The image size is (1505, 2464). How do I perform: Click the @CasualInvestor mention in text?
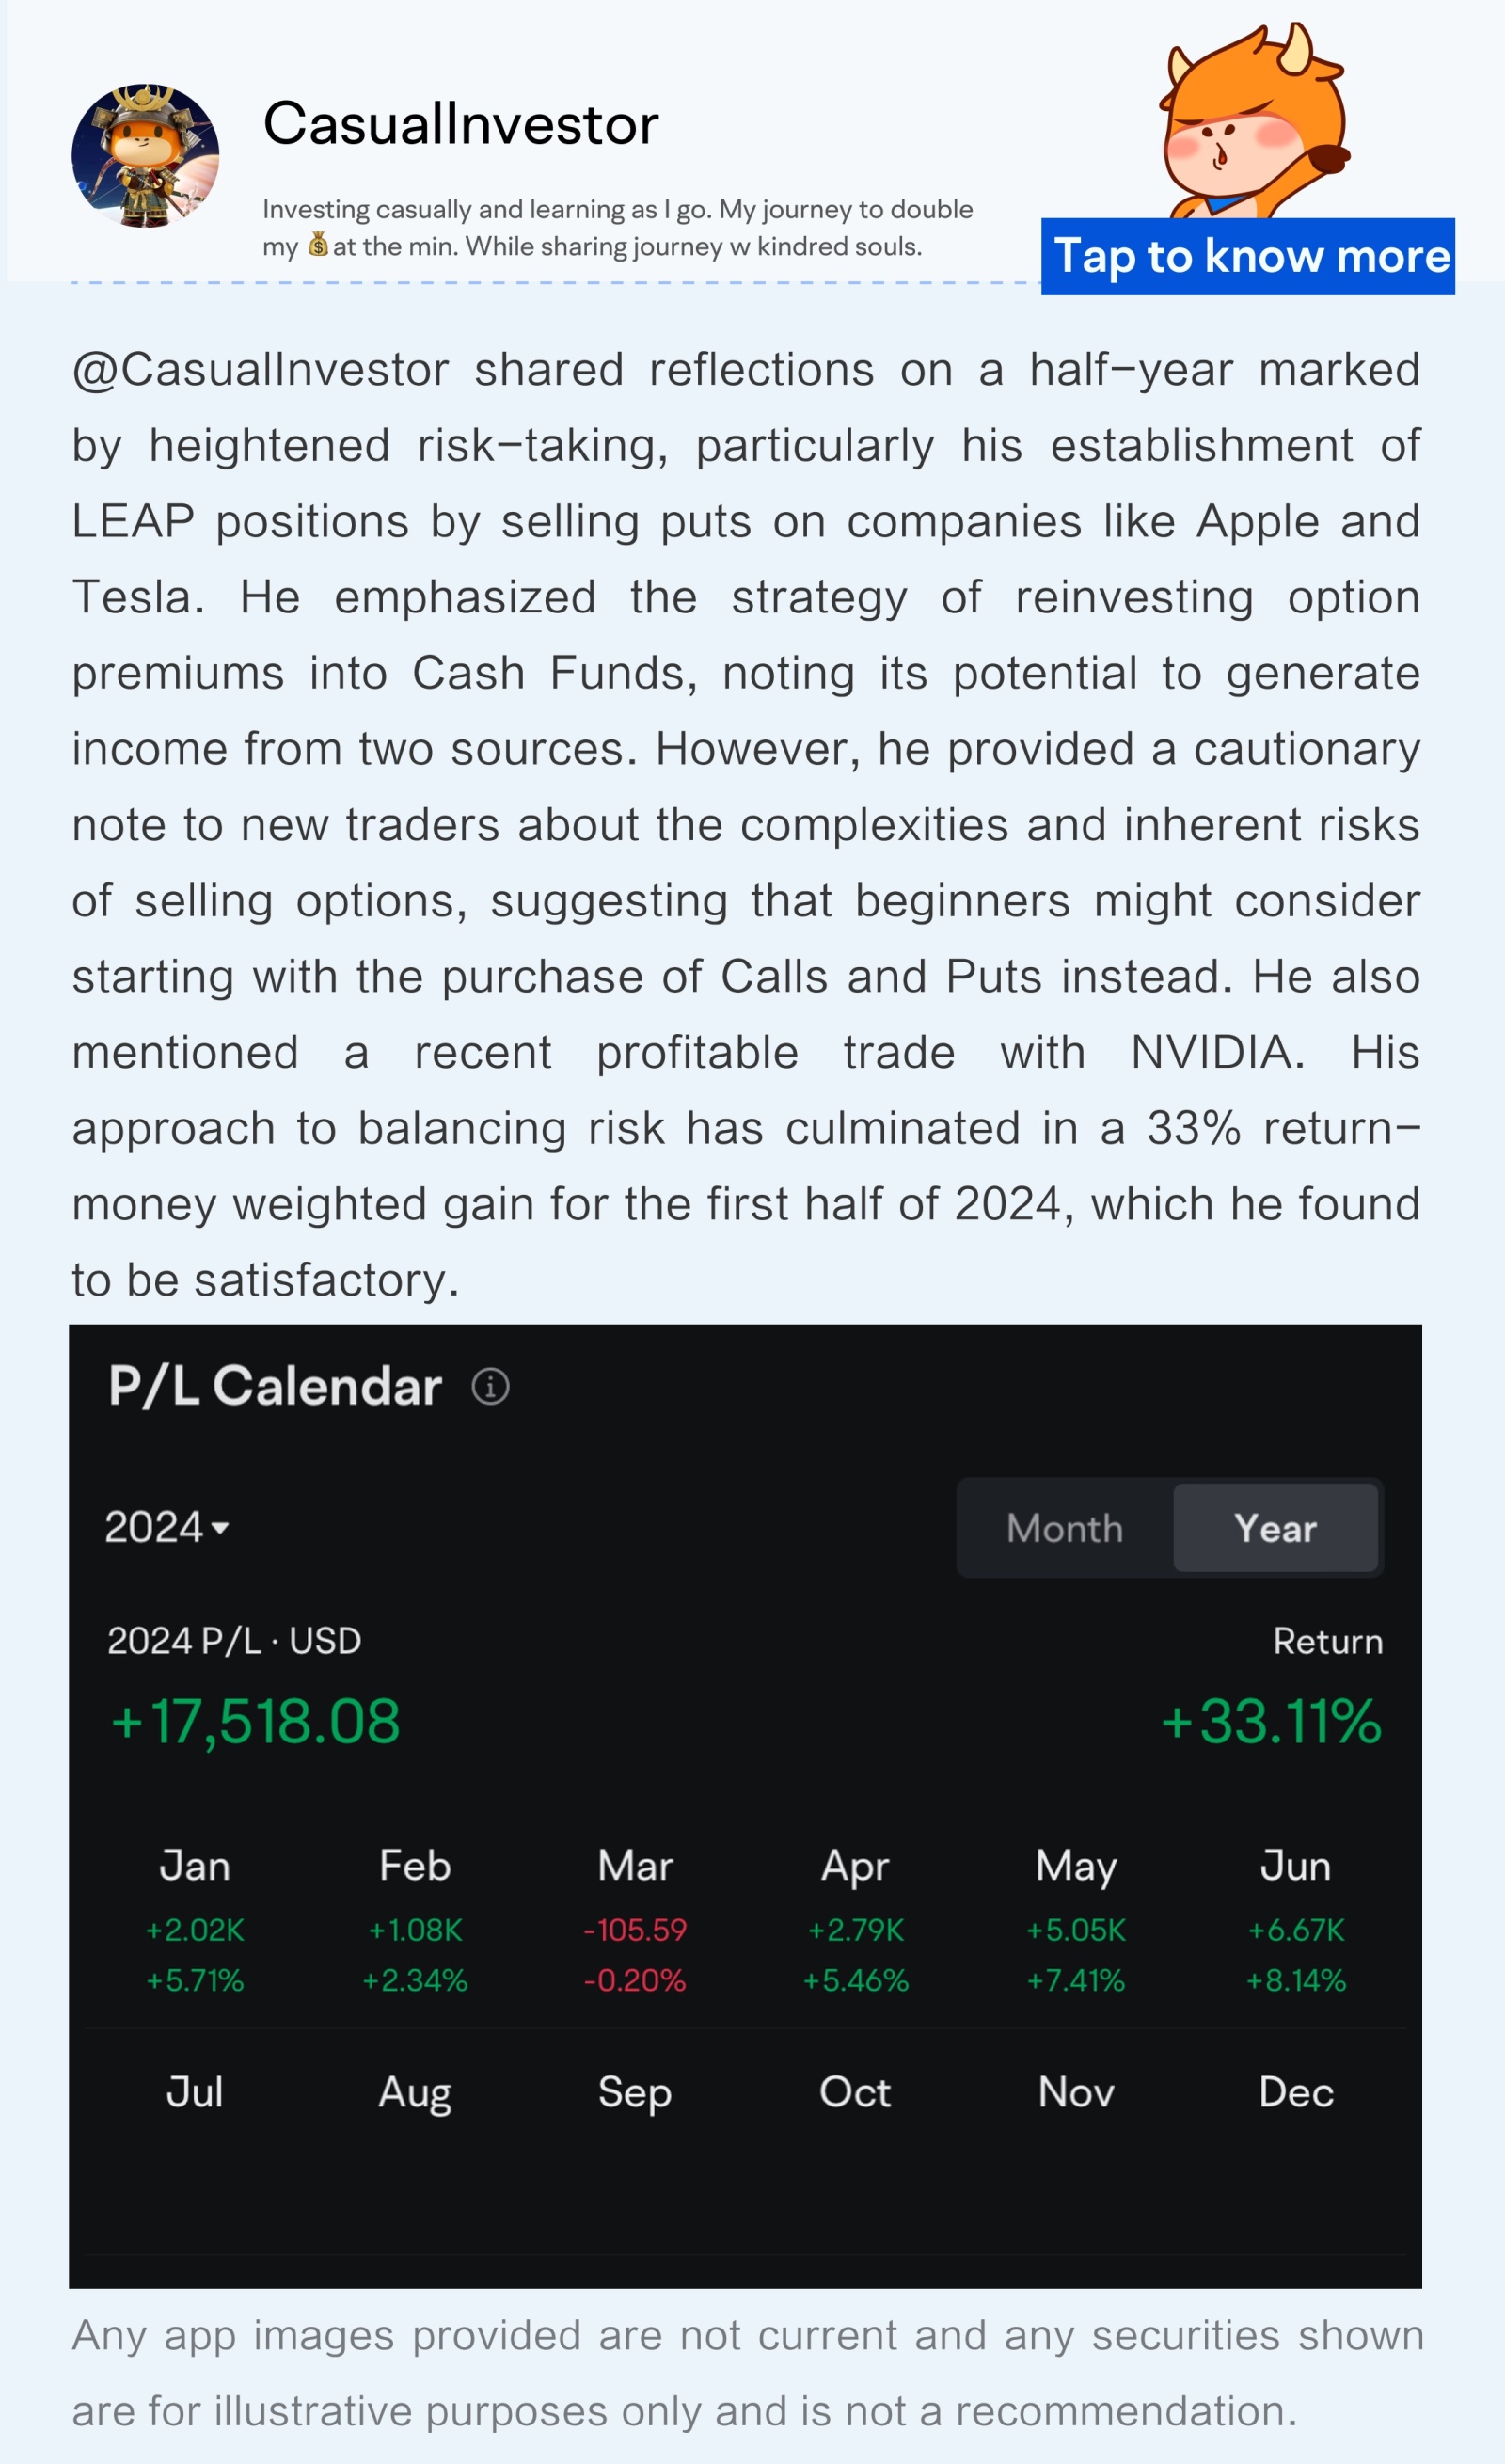click(260, 370)
